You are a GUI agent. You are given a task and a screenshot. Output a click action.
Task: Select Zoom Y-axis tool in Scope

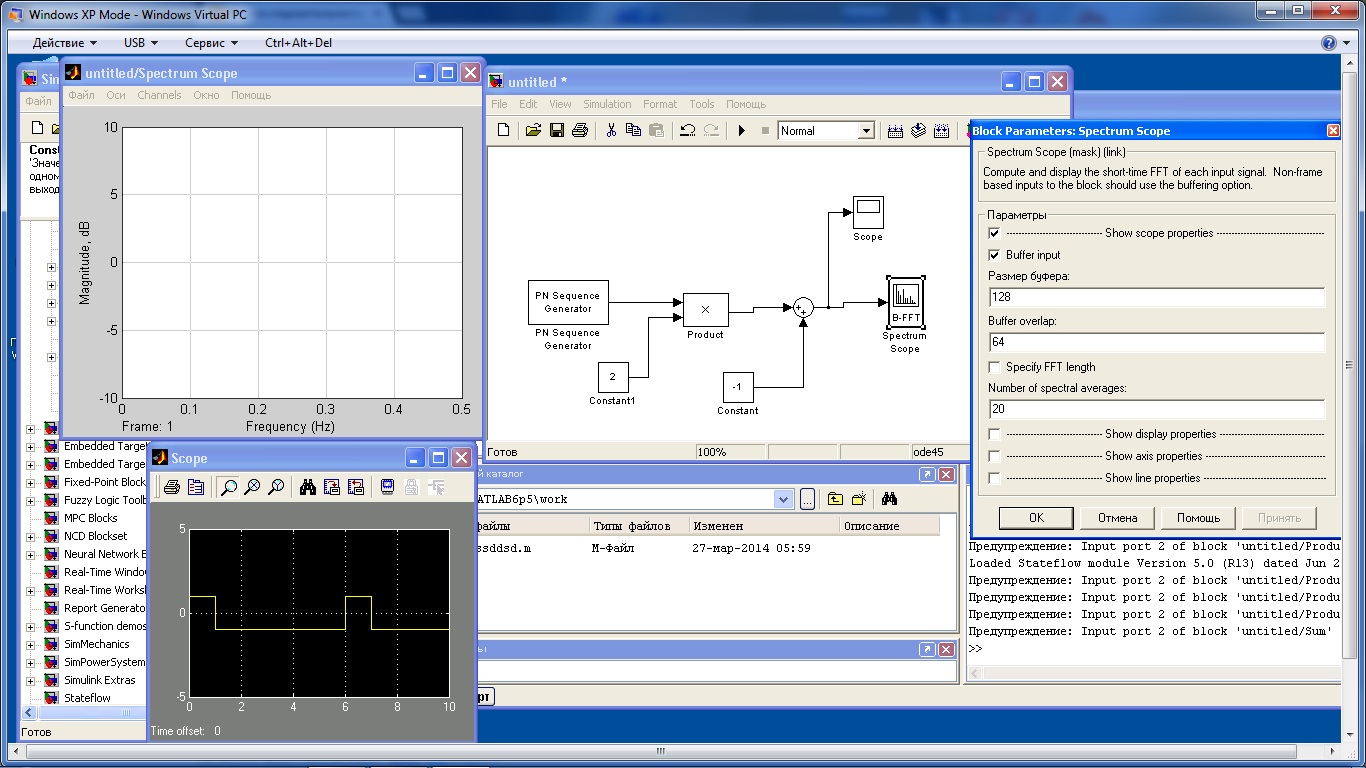(277, 487)
